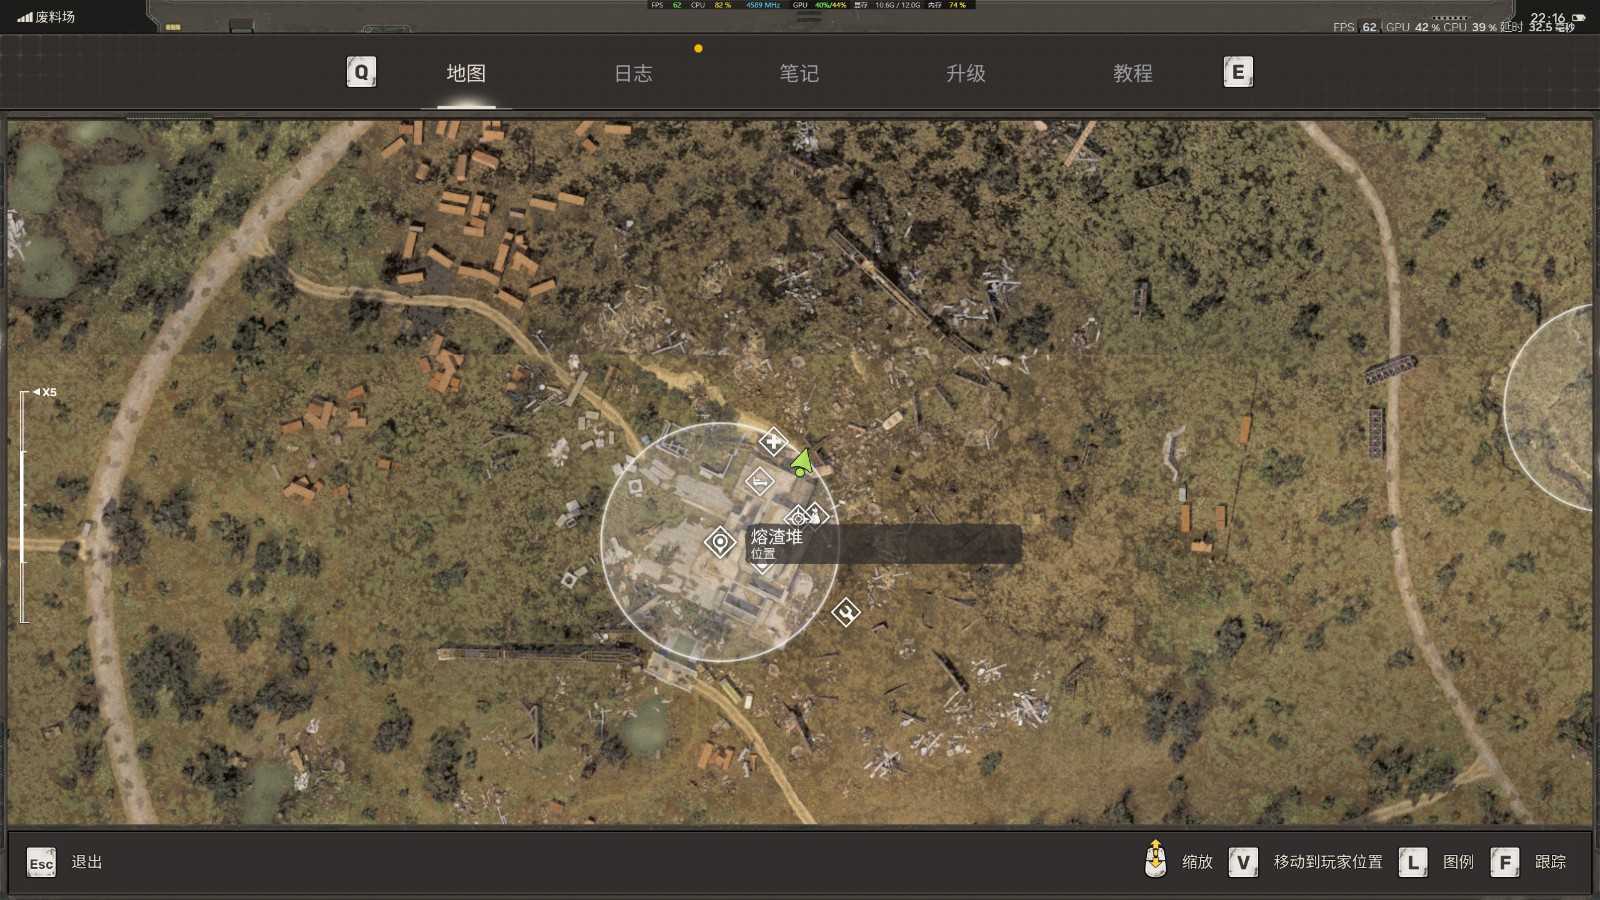The height and width of the screenshot is (900, 1600).
Task: Click the 缩放 (Zoom) label
Action: pos(1197,862)
